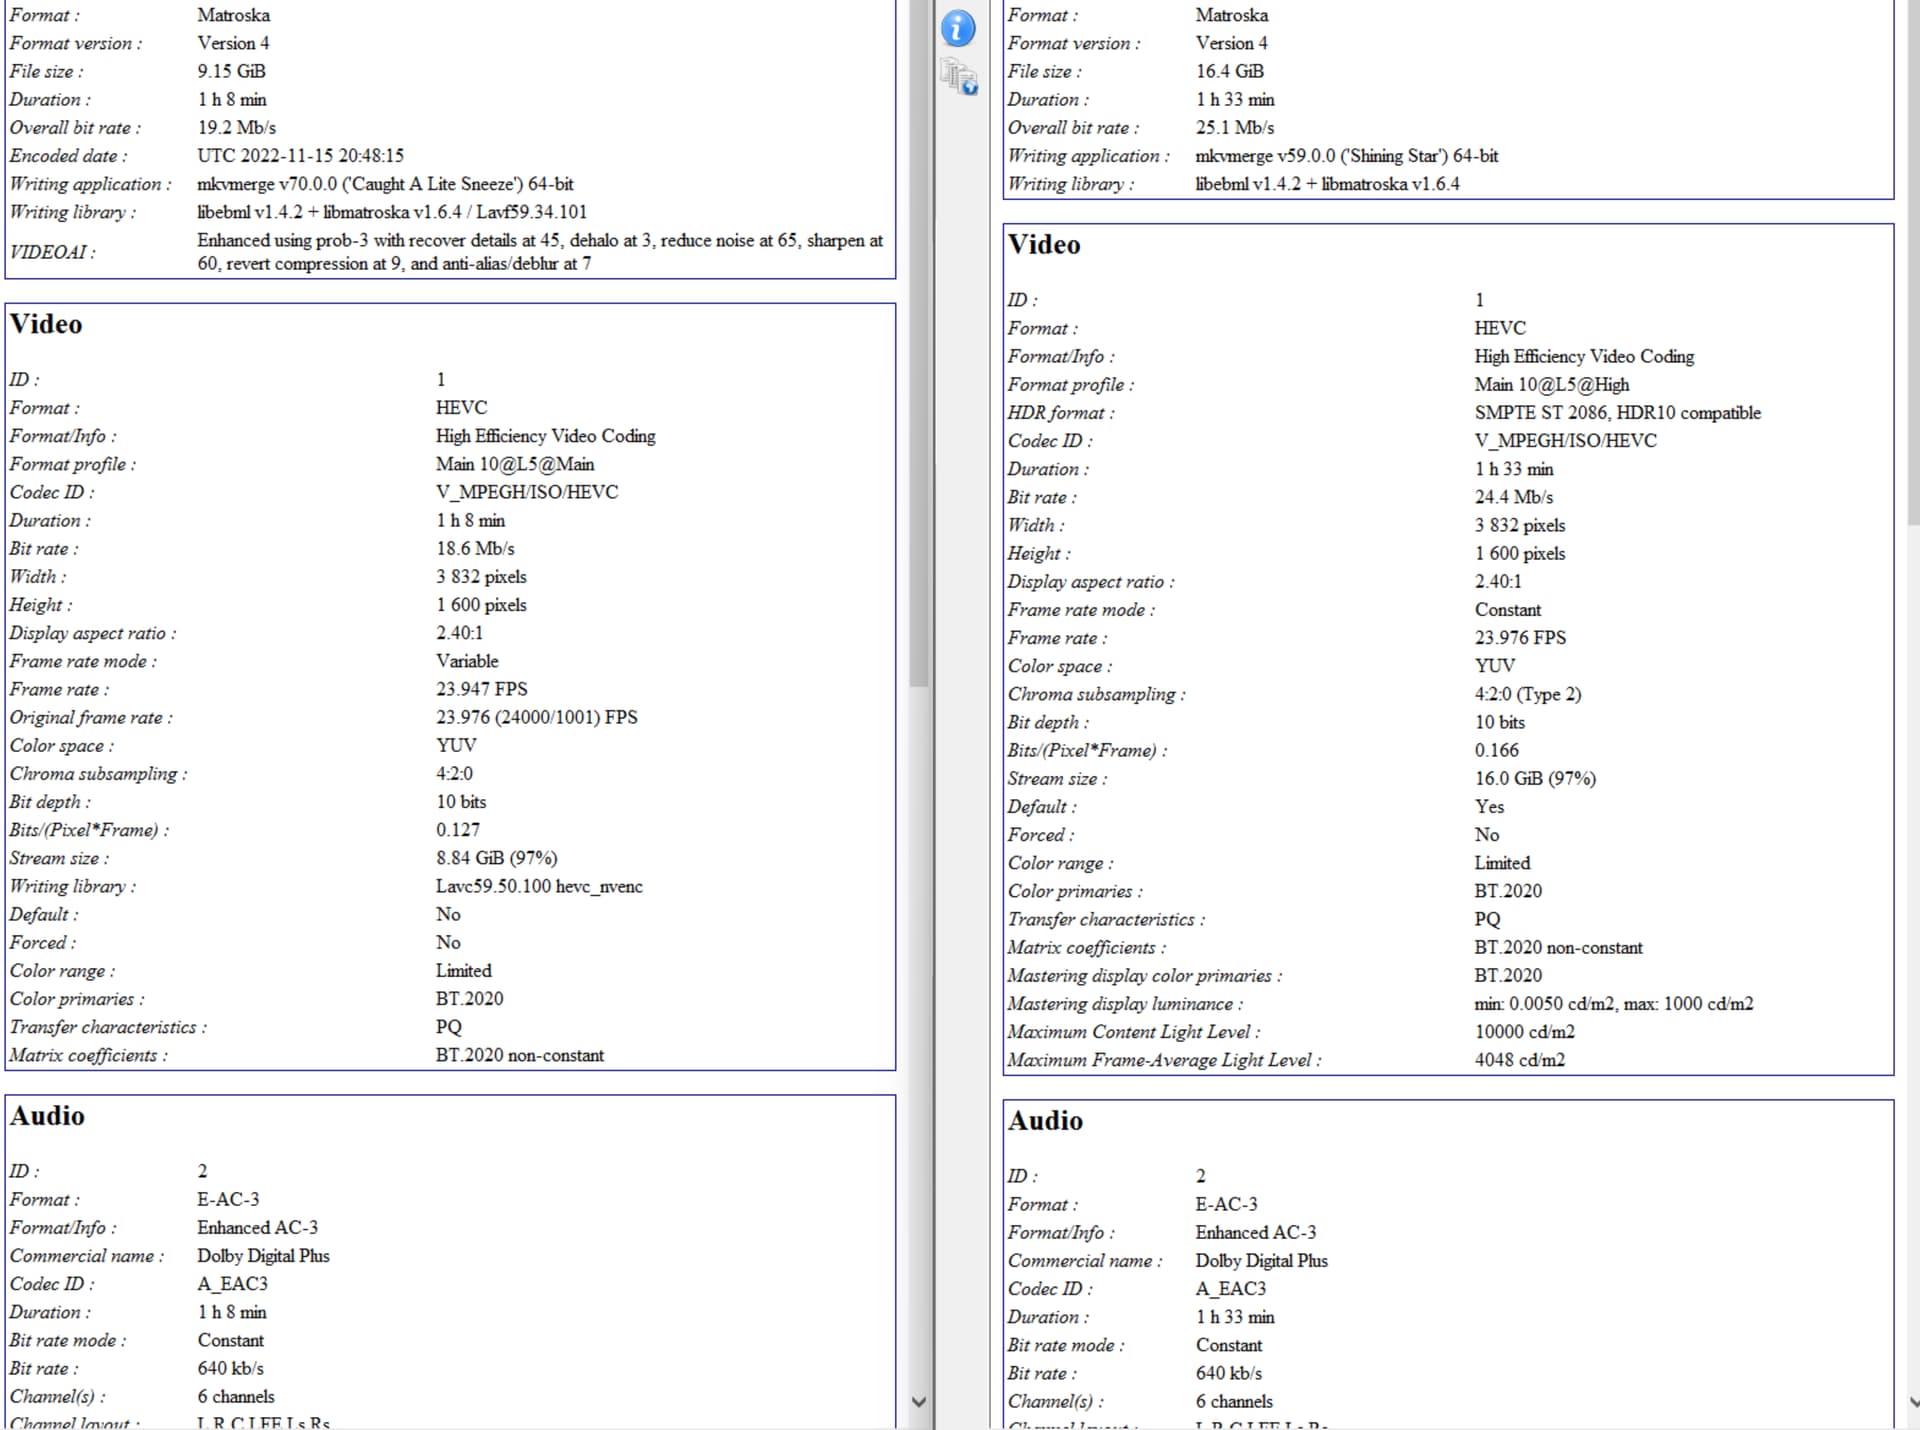Screen dimensions: 1920x1430
Task: Click the 'SMPTE ST 2086, HDR10 compatible' value
Action: (1617, 413)
